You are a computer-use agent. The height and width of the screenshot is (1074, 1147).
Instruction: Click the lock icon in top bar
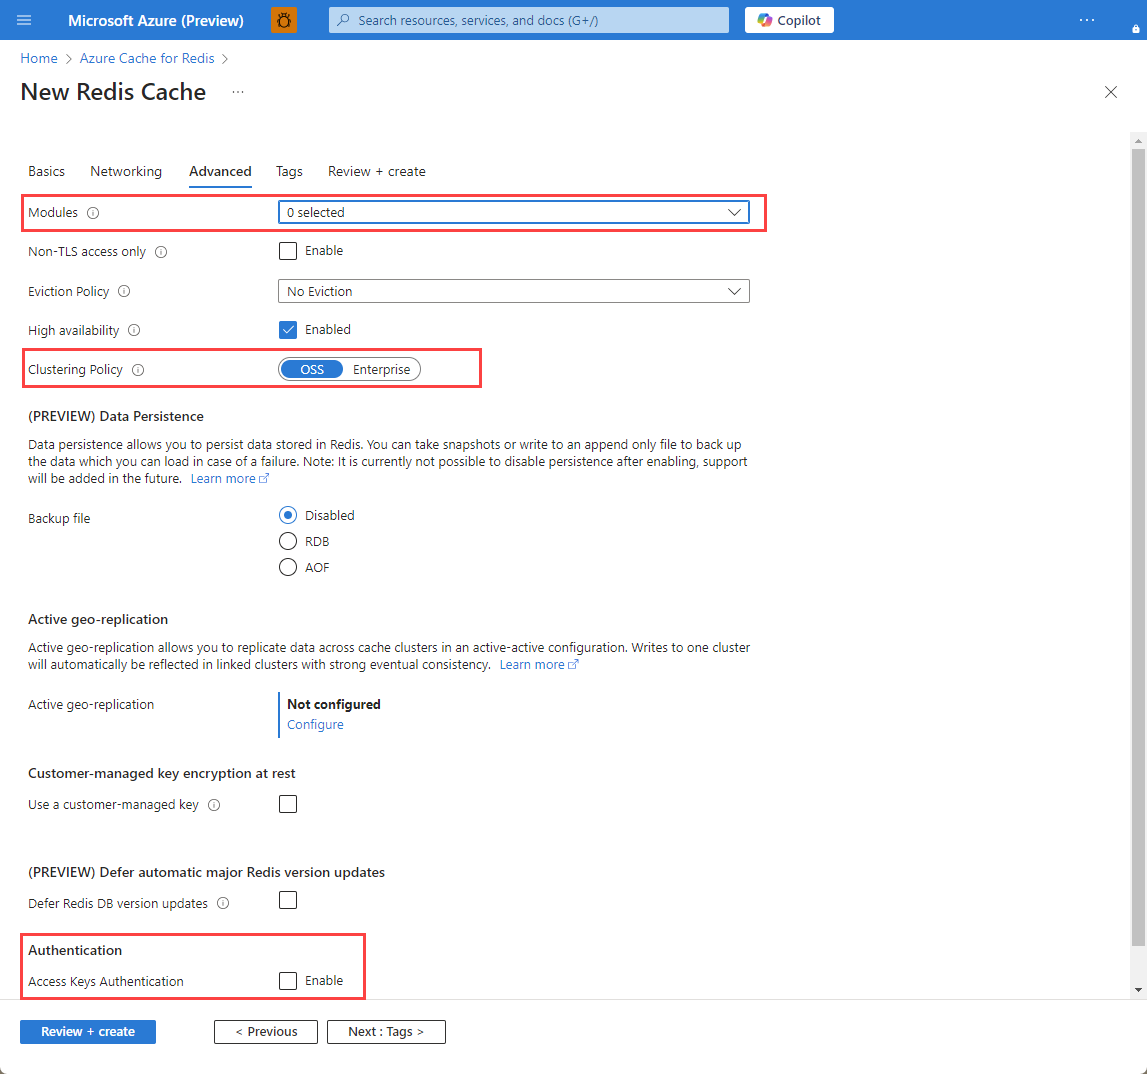(x=1135, y=29)
